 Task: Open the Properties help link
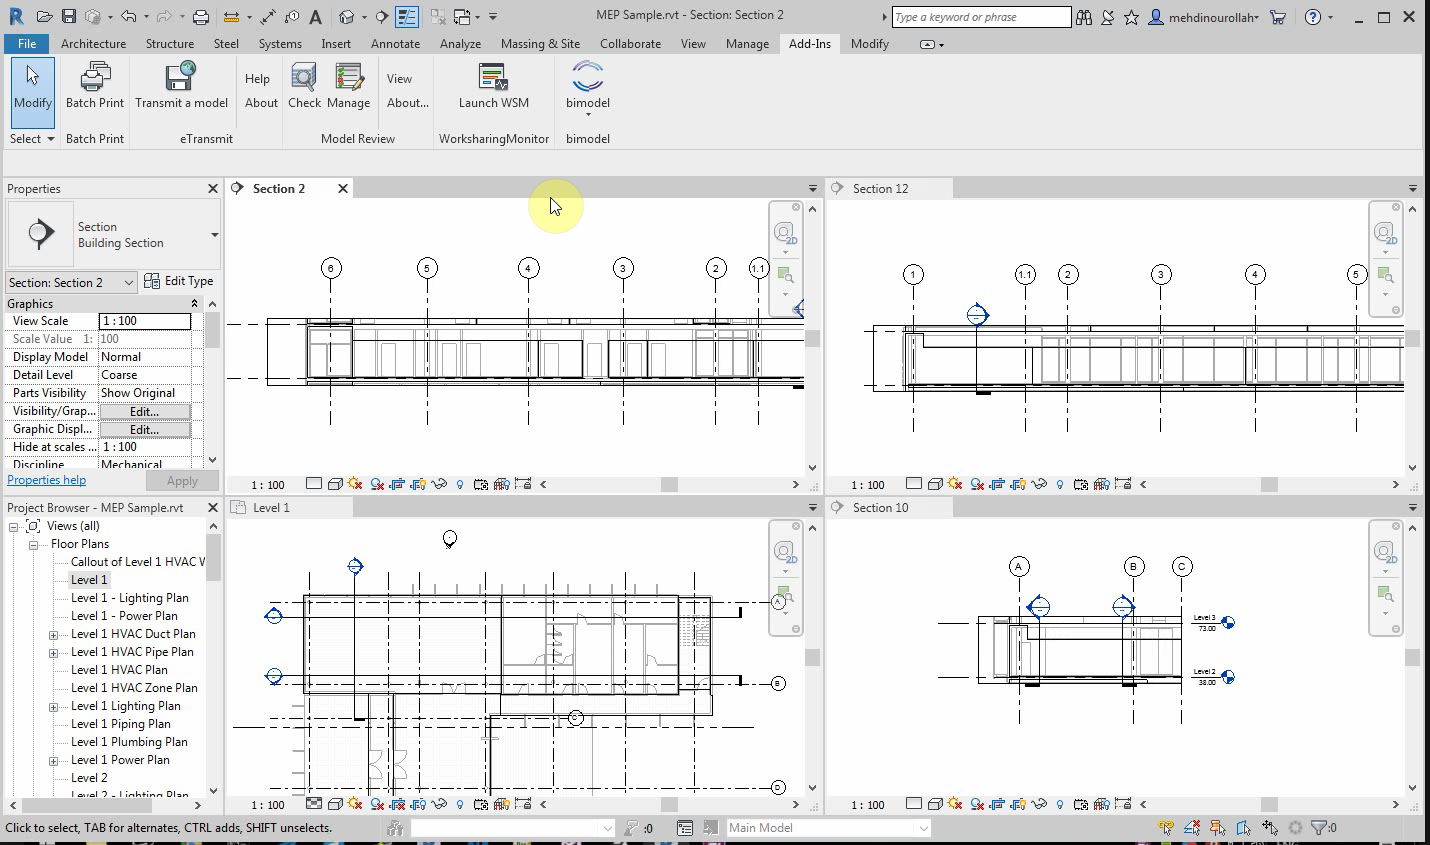(x=46, y=480)
